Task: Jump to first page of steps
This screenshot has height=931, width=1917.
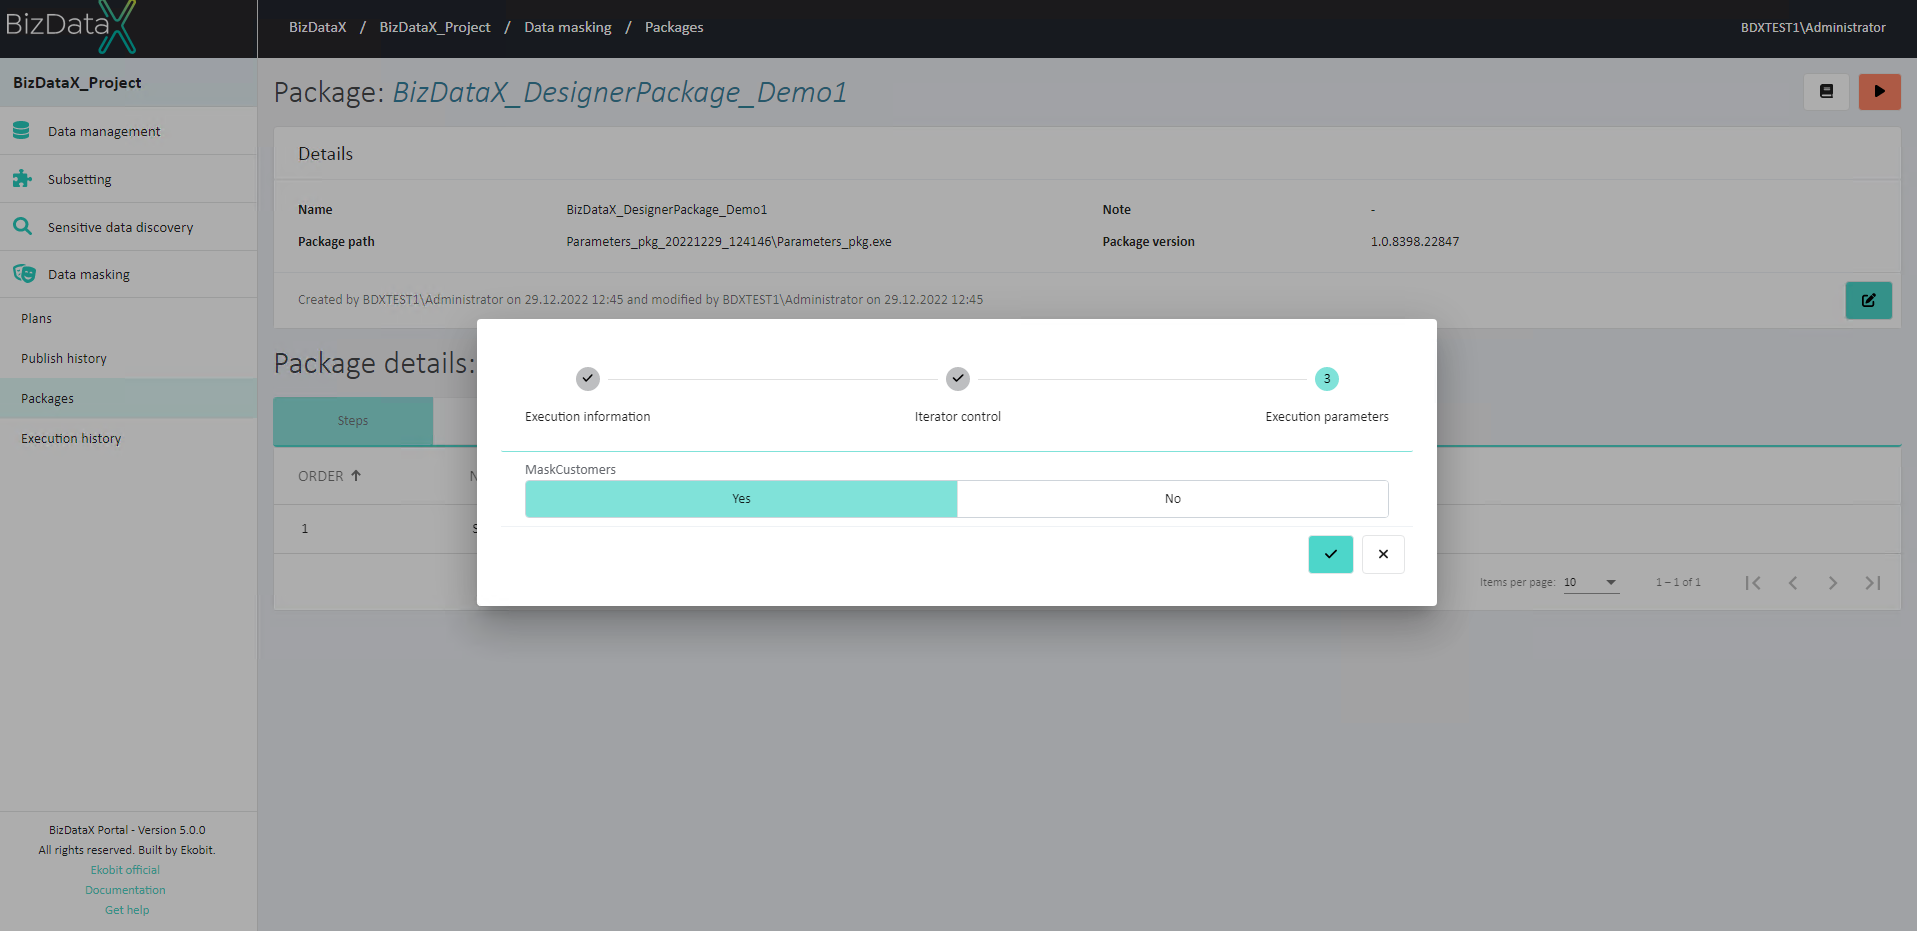Action: [x=1753, y=582]
